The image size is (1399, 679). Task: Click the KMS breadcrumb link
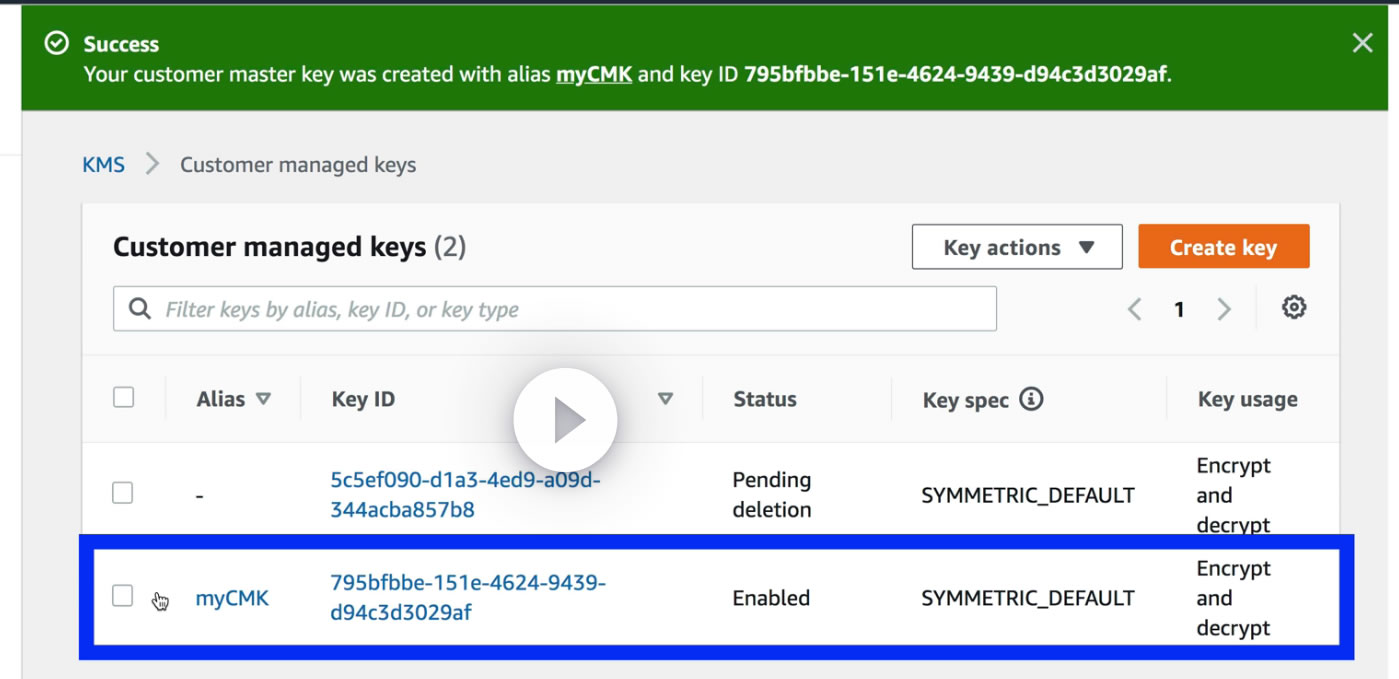pos(104,165)
